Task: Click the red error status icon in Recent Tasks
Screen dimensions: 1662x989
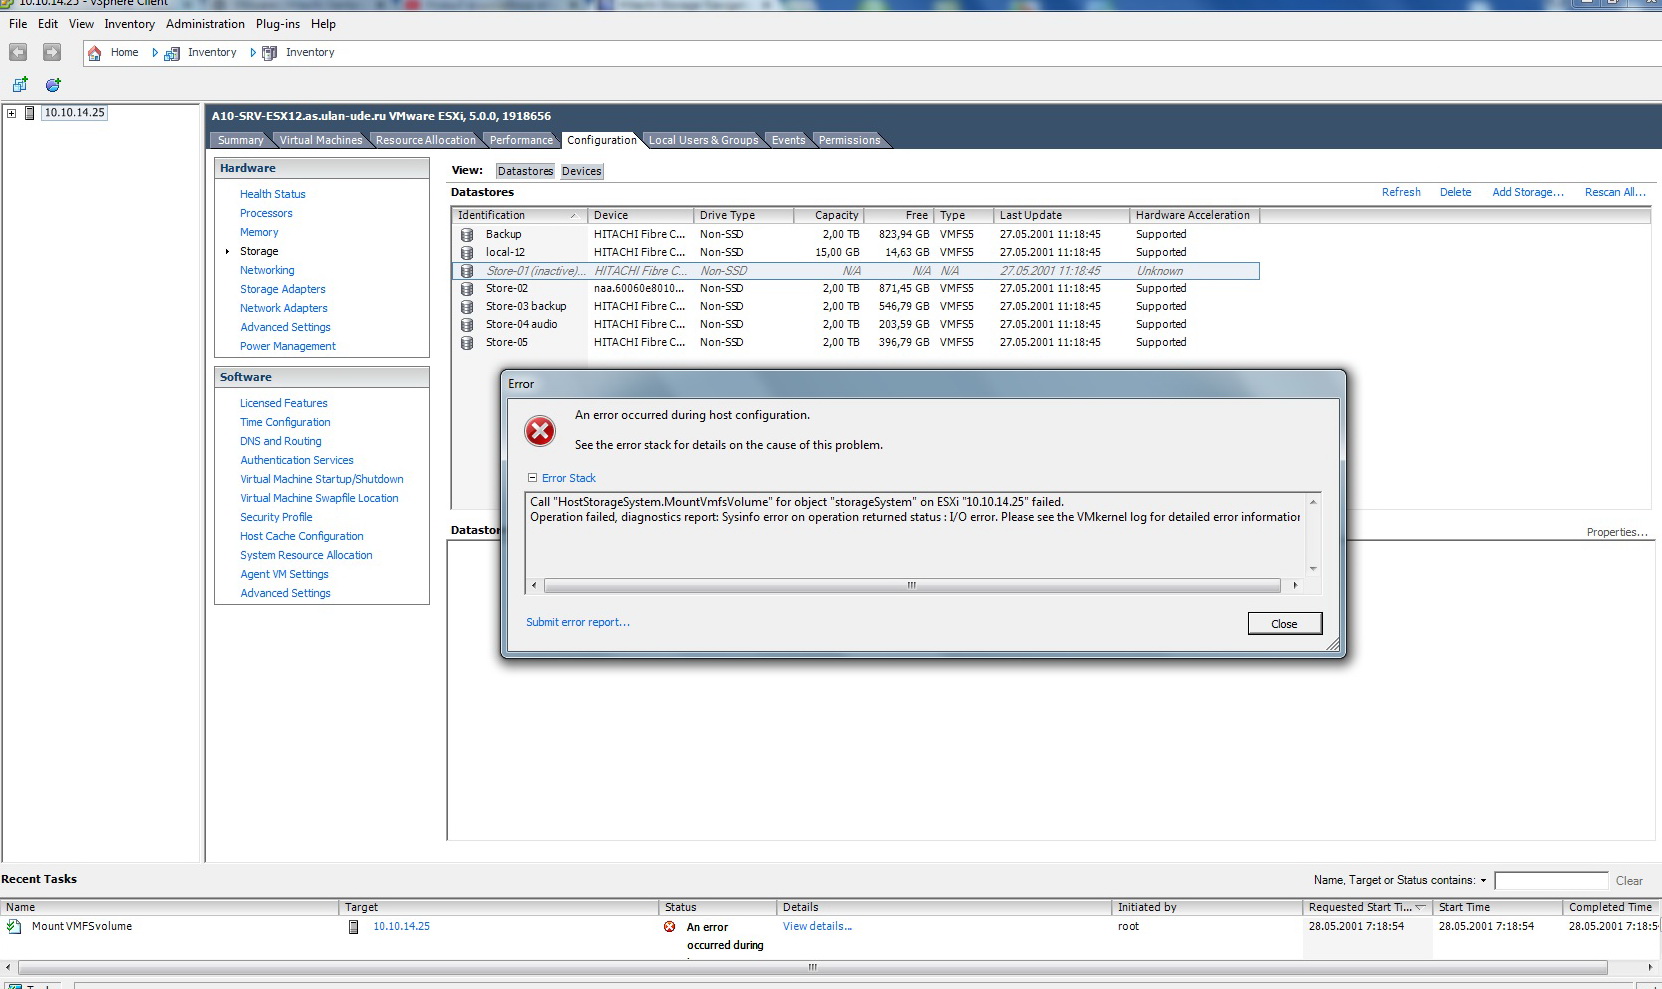Action: coord(670,927)
